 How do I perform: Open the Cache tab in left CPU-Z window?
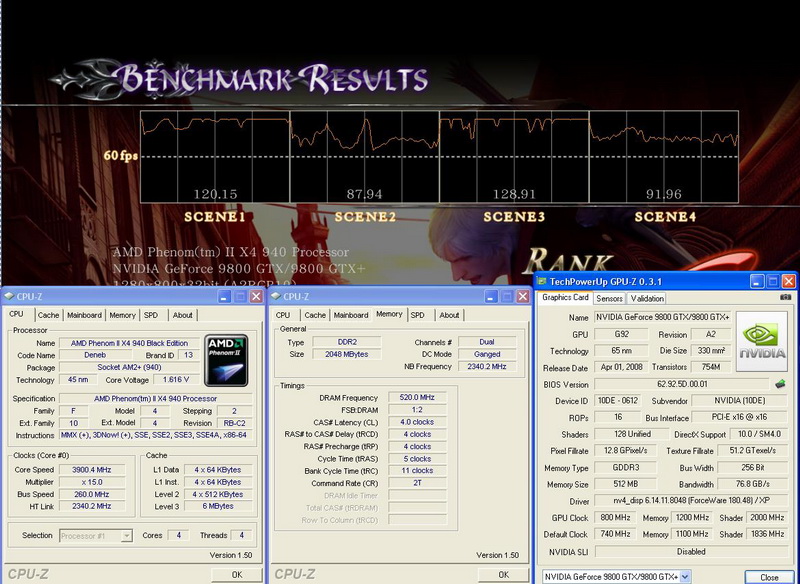click(48, 315)
